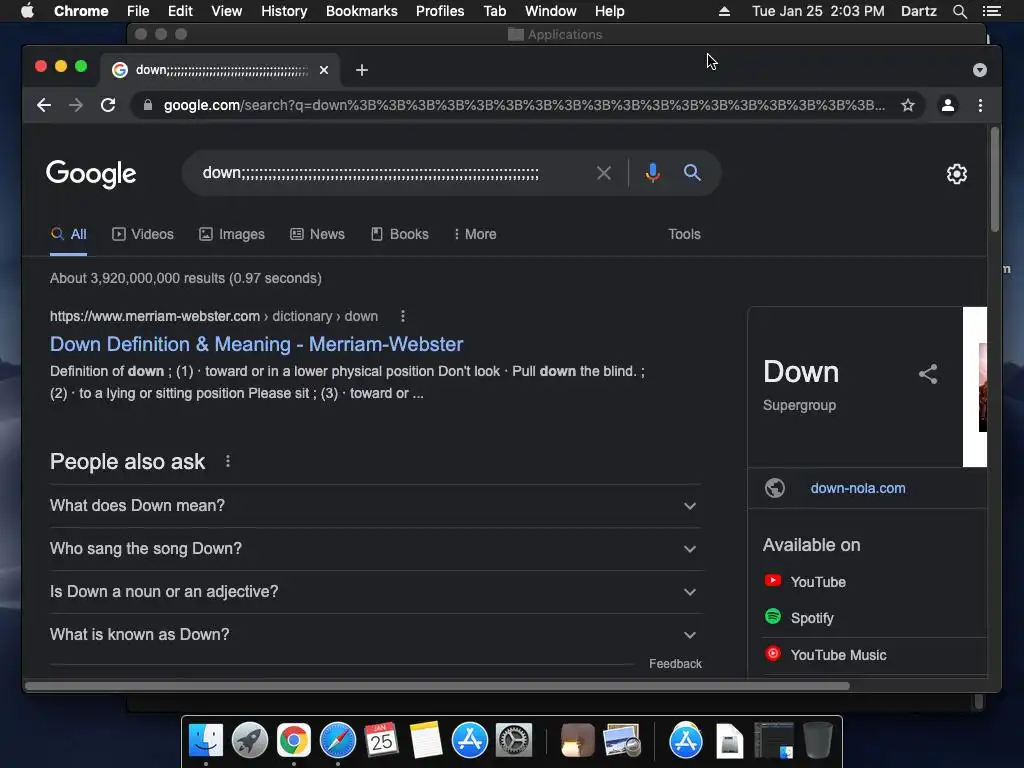Click the forward navigation arrow
Screen dimensions: 1024x768
point(76,105)
